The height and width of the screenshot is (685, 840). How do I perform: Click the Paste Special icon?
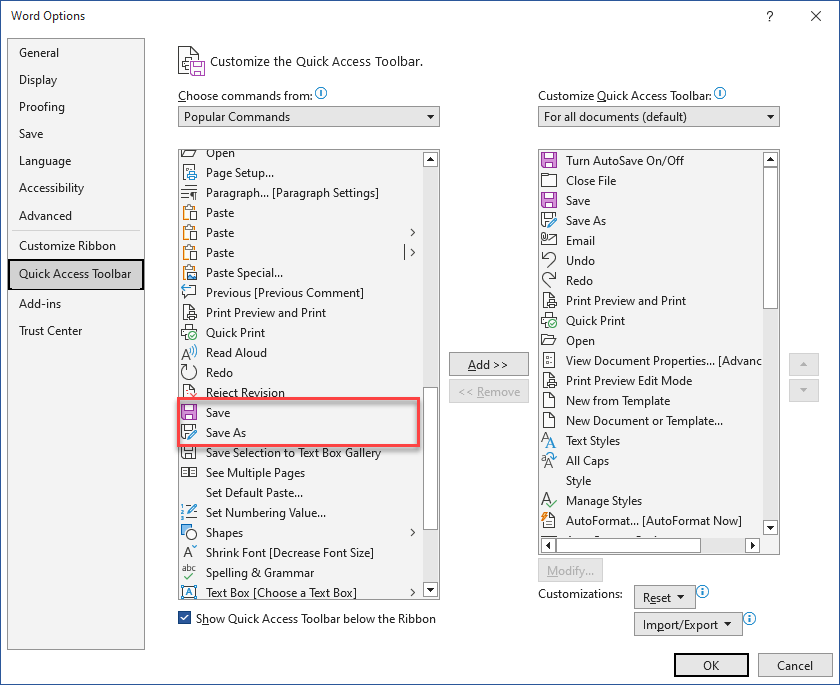(x=190, y=273)
